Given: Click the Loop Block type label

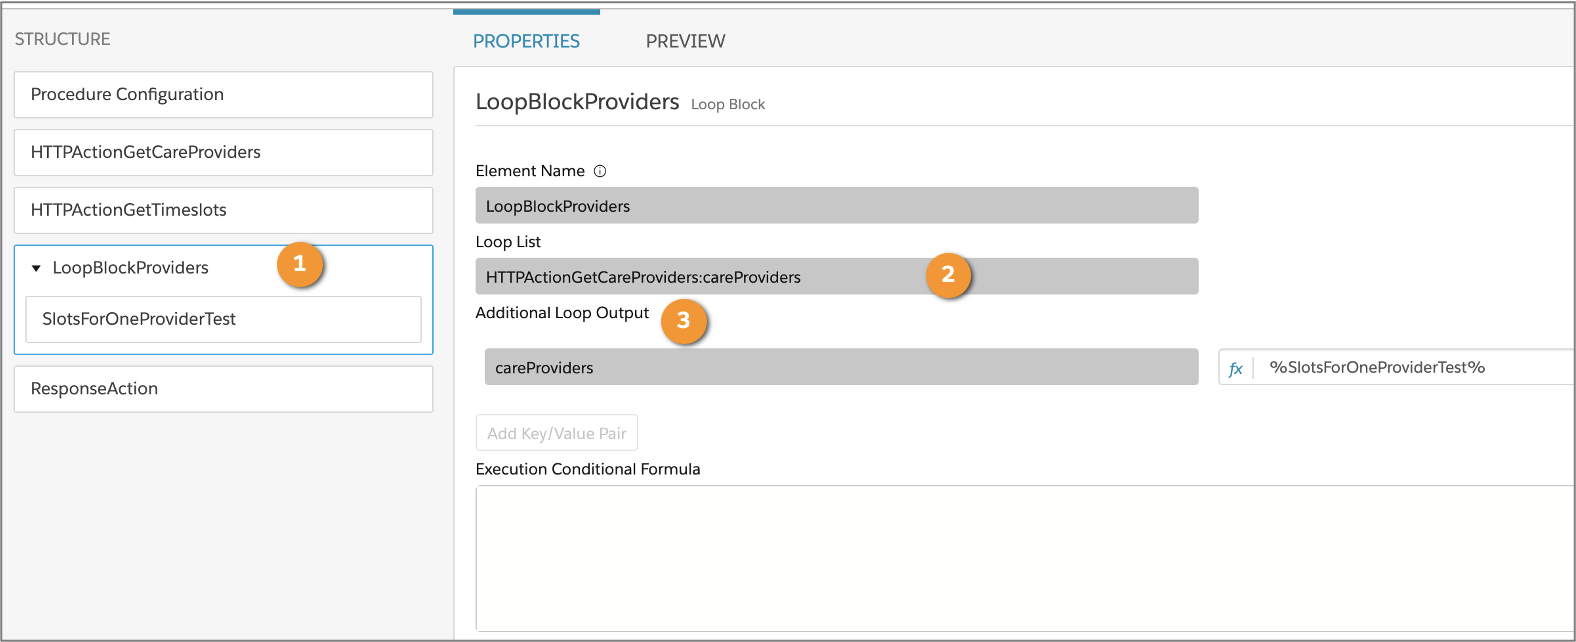Looking at the screenshot, I should click(728, 104).
